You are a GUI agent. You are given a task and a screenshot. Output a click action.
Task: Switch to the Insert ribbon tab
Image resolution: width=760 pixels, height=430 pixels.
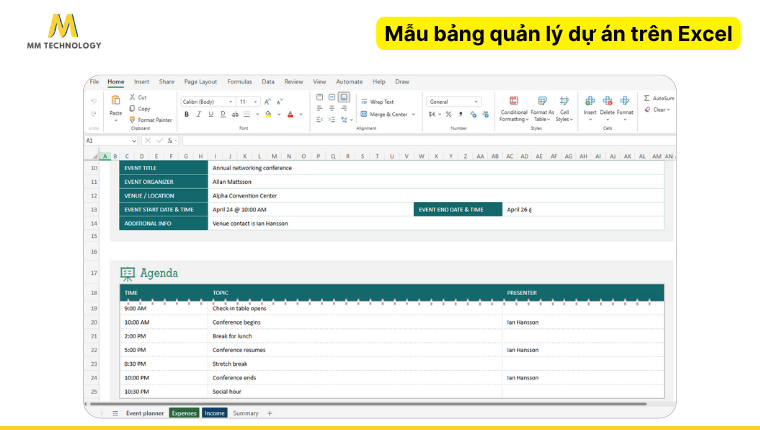(x=142, y=81)
